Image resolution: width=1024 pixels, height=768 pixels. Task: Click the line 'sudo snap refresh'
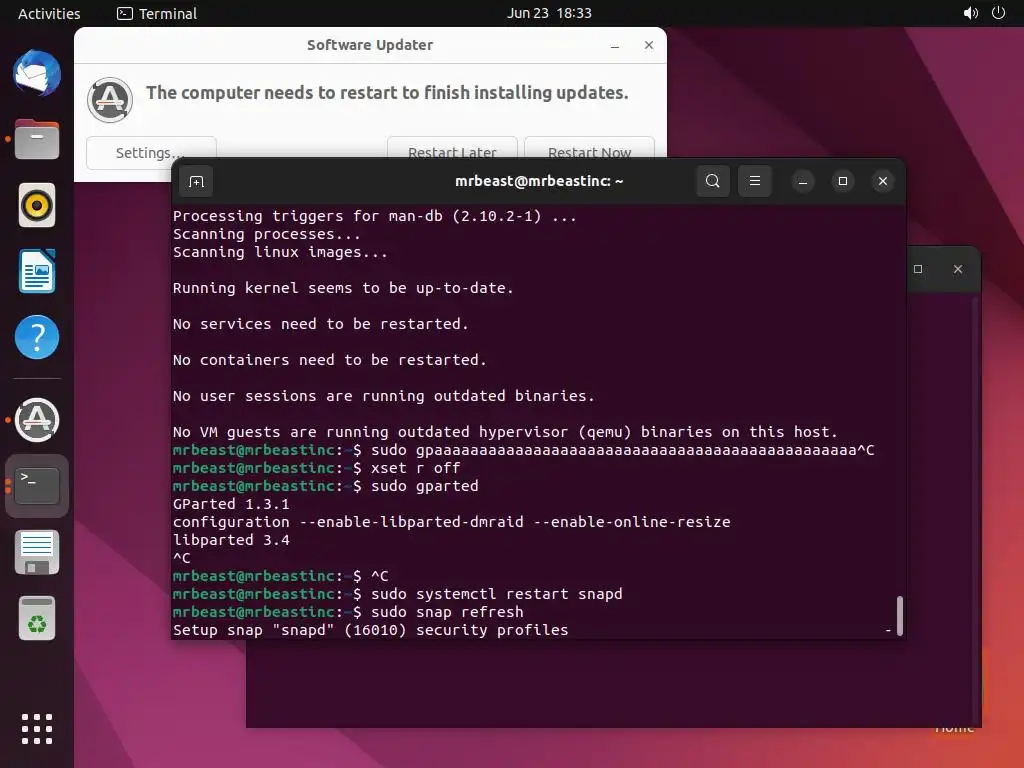coord(348,612)
